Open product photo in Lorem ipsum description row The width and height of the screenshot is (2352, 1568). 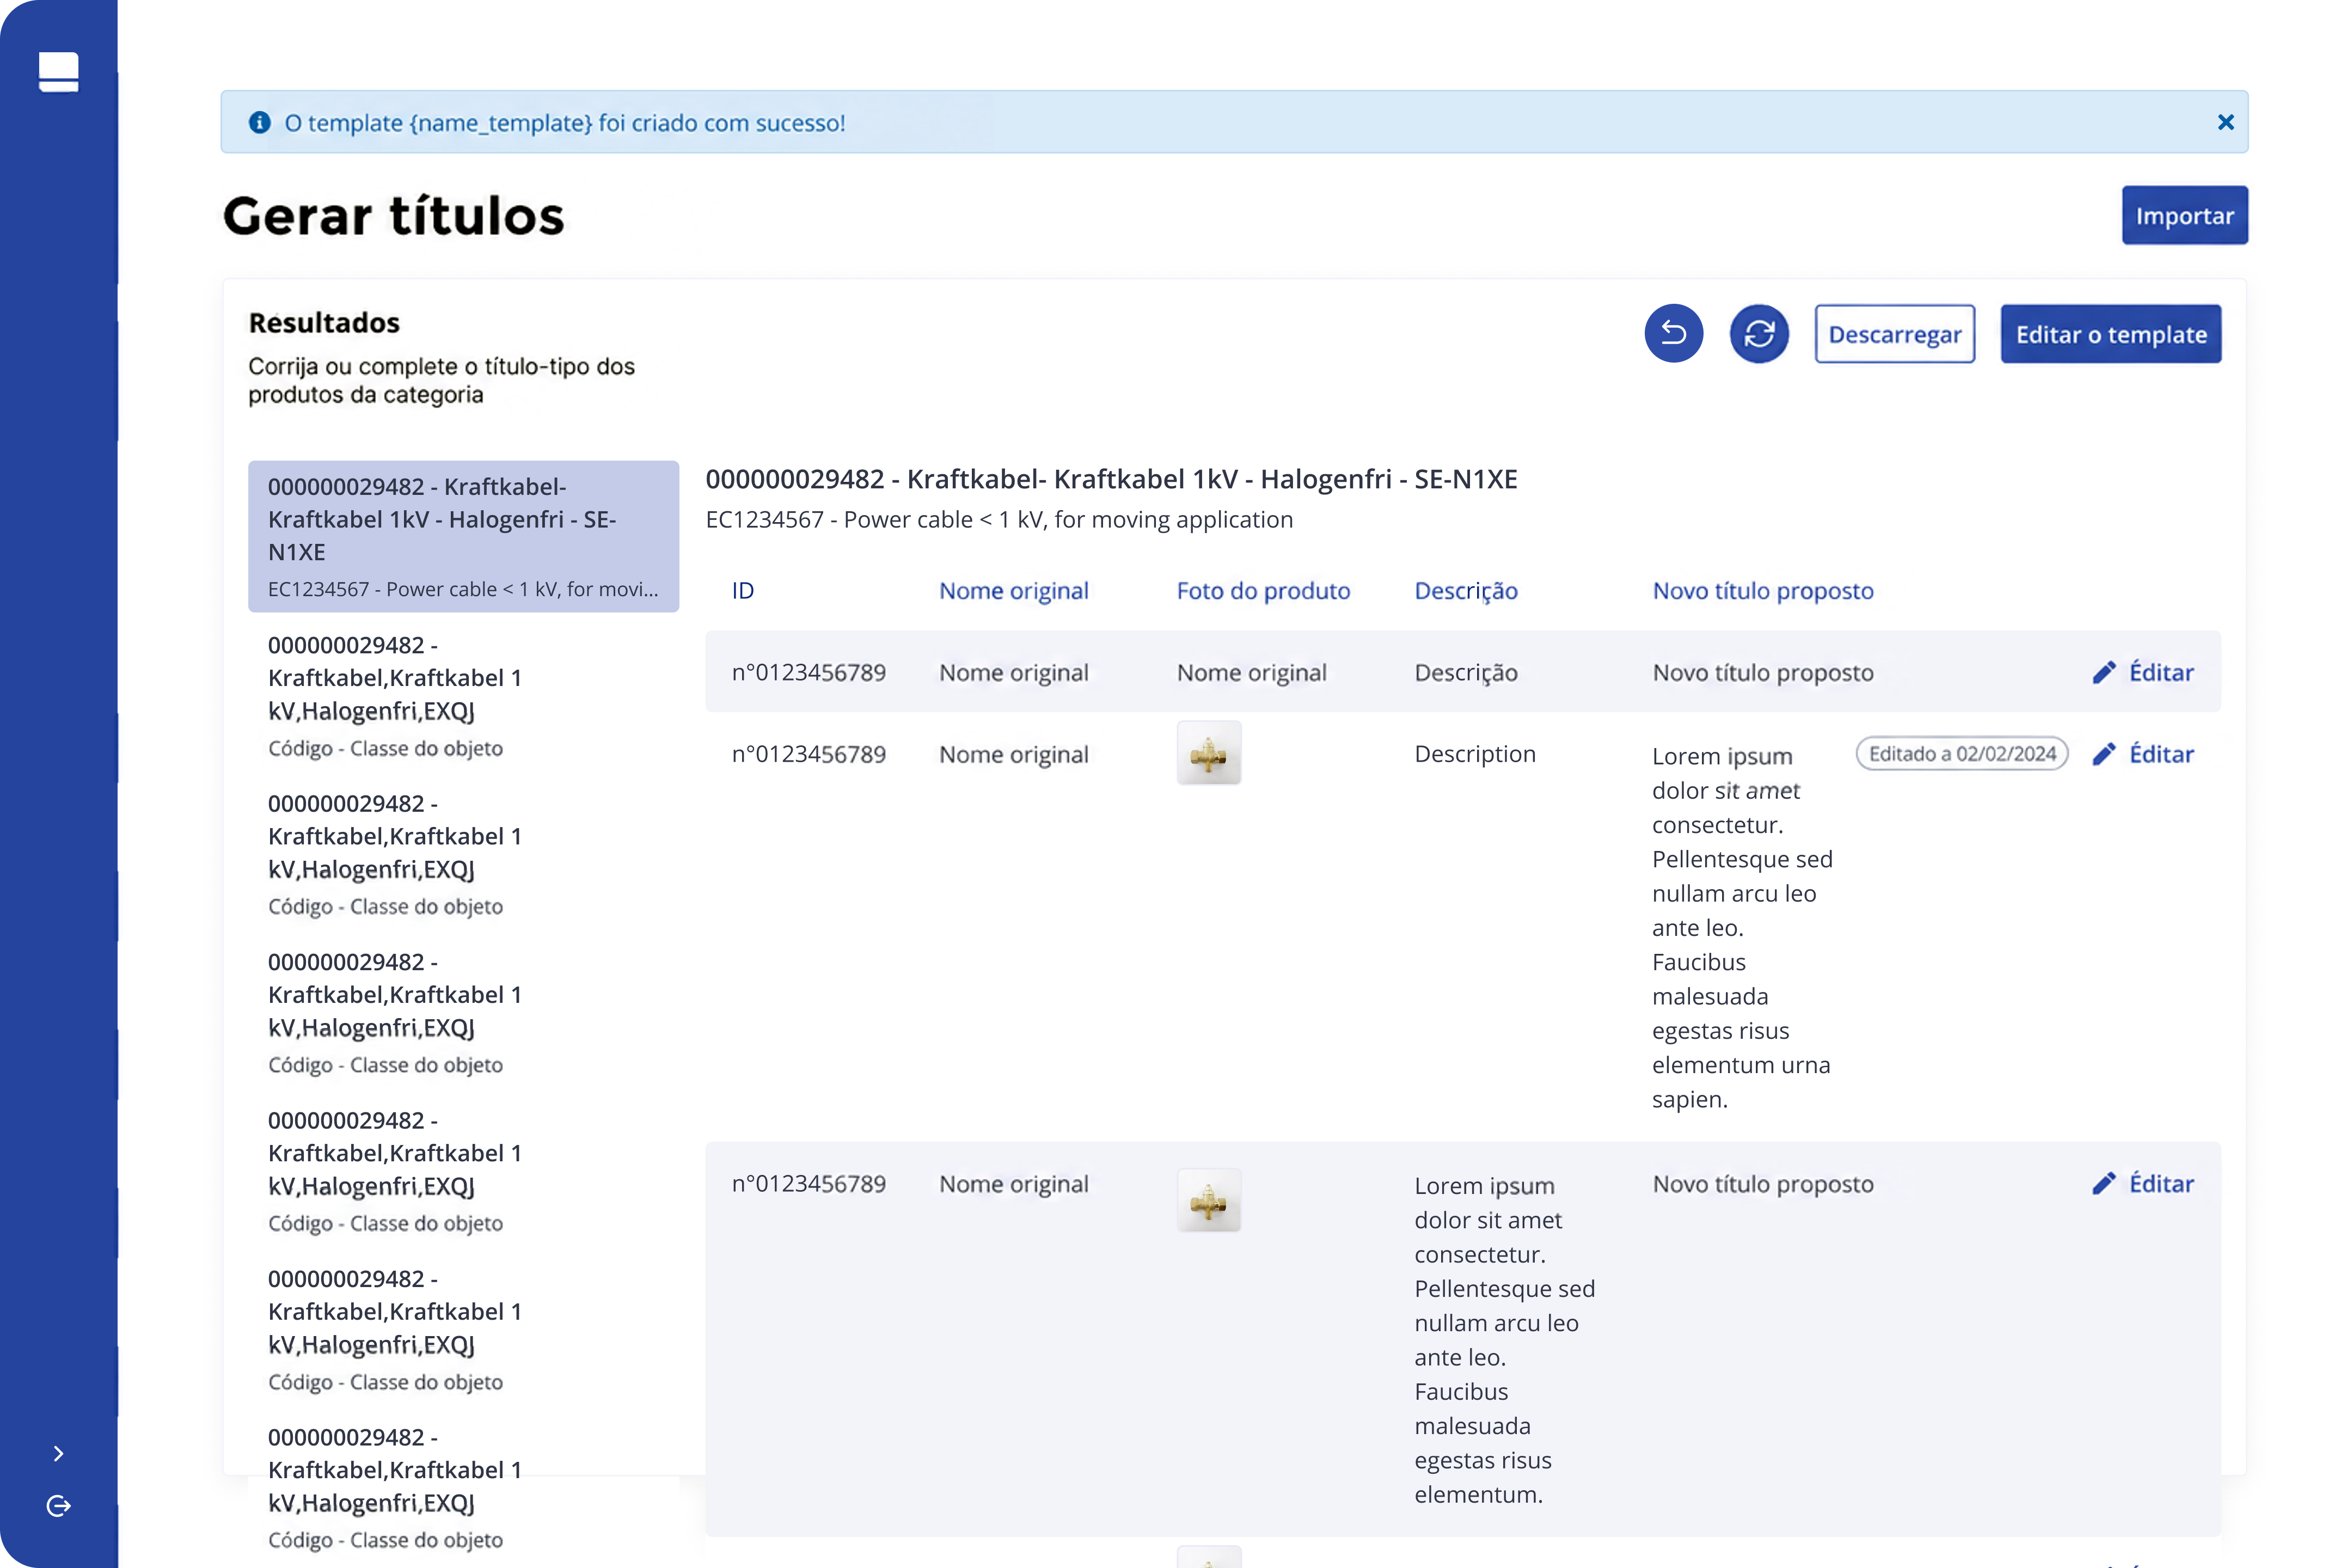pos(1208,1200)
